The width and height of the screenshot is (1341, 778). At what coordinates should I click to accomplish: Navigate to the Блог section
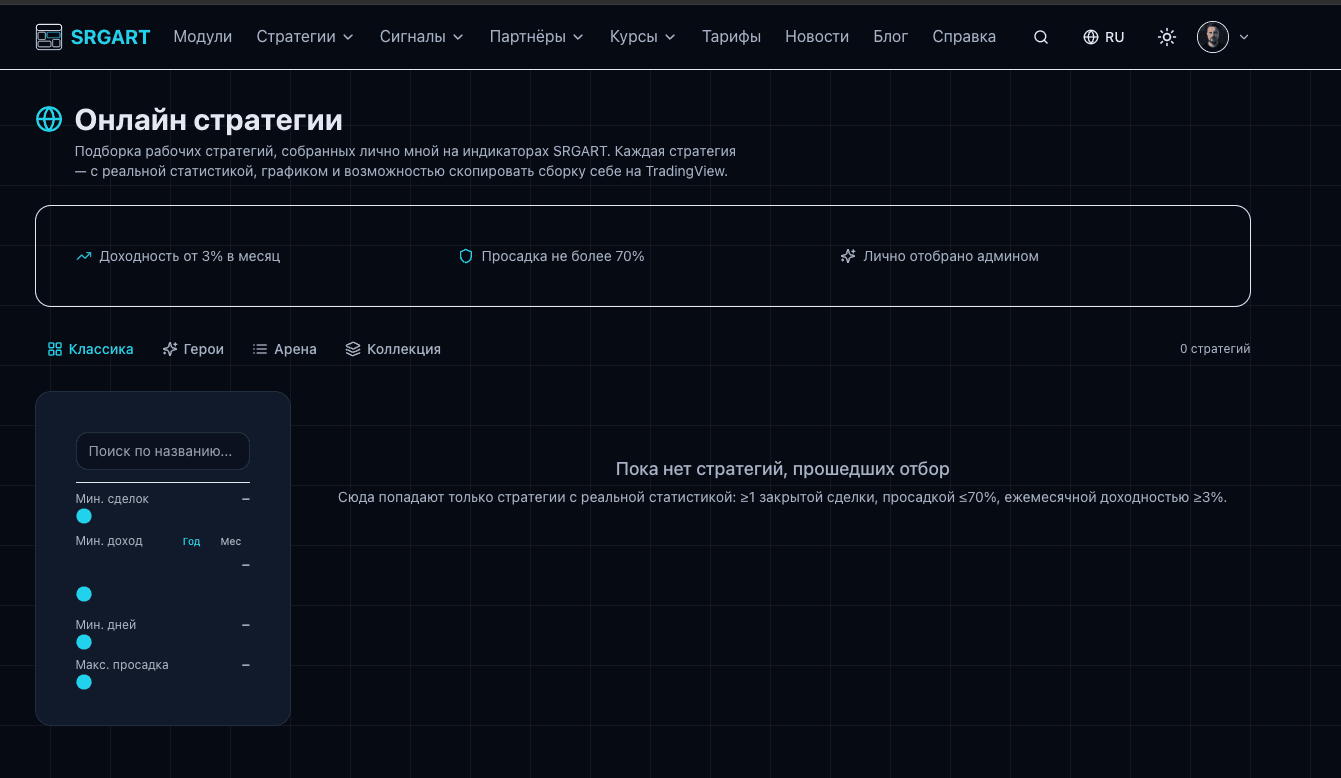coord(890,36)
